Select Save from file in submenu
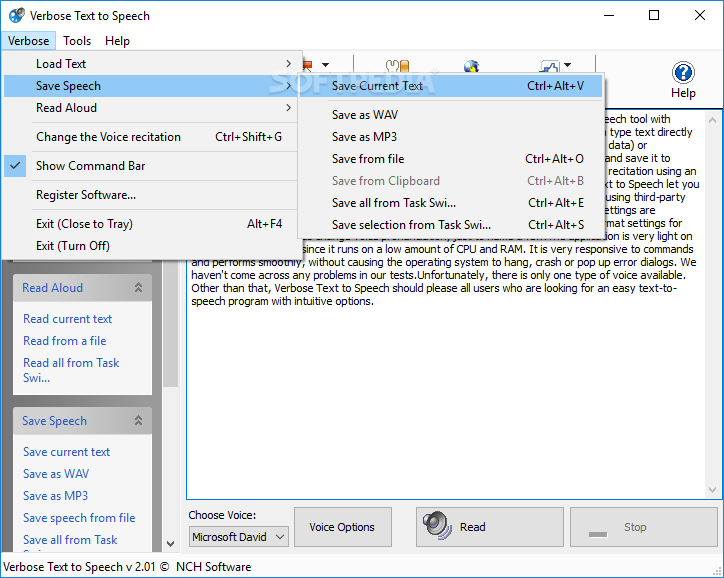 tap(451, 159)
